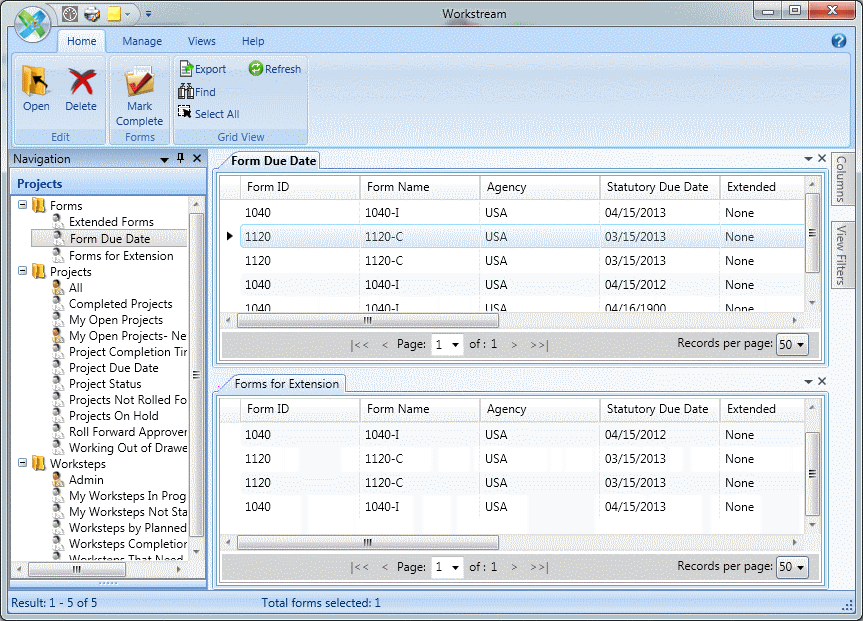The width and height of the screenshot is (863, 621).
Task: Export the grid data
Action: [203, 68]
